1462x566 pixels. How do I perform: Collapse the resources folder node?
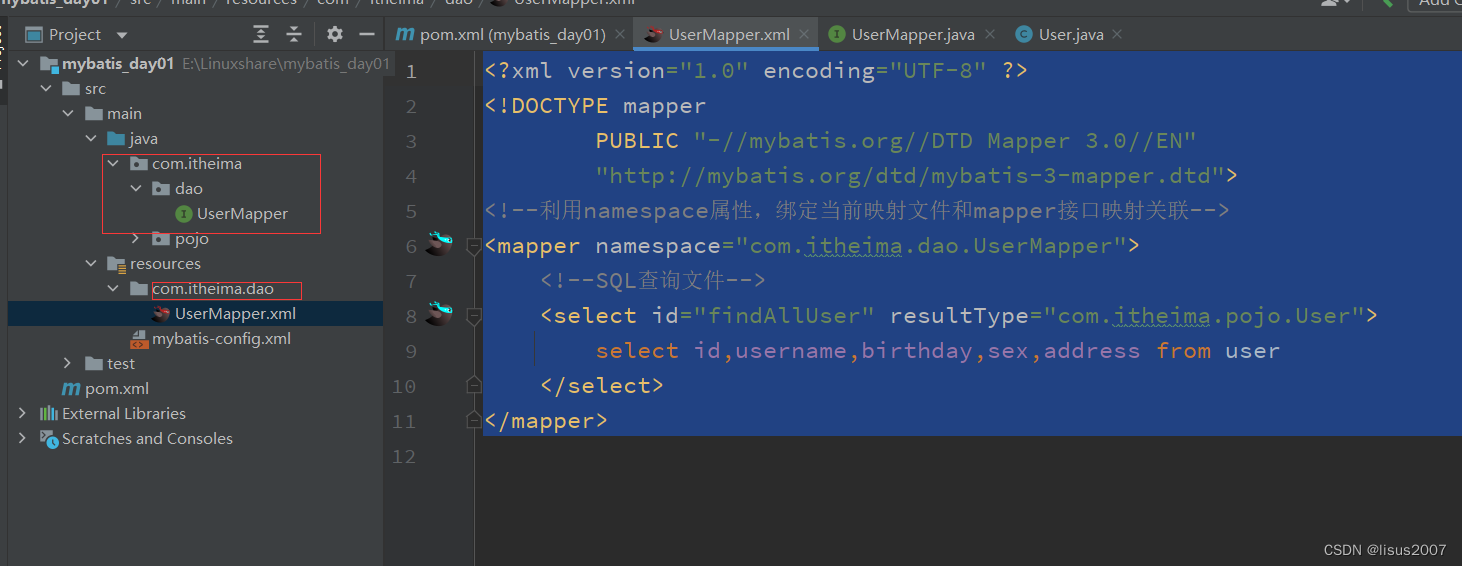(90, 264)
